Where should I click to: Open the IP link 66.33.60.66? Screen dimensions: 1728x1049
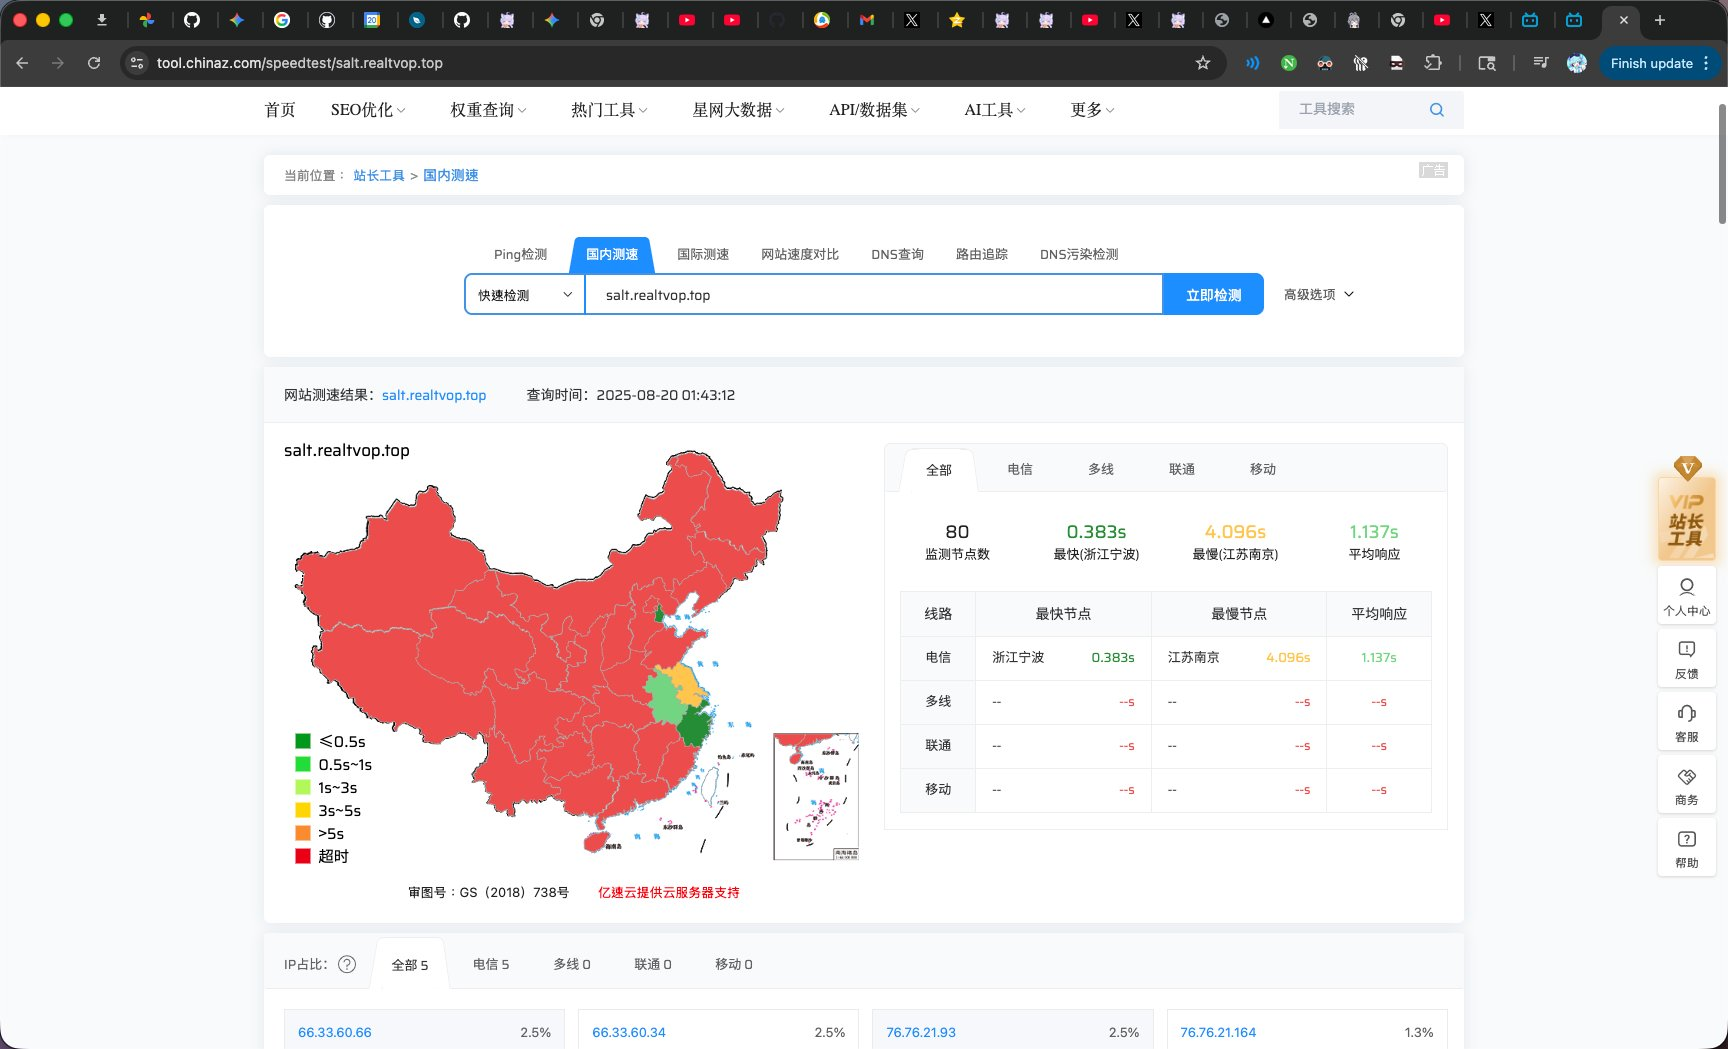coord(334,1032)
